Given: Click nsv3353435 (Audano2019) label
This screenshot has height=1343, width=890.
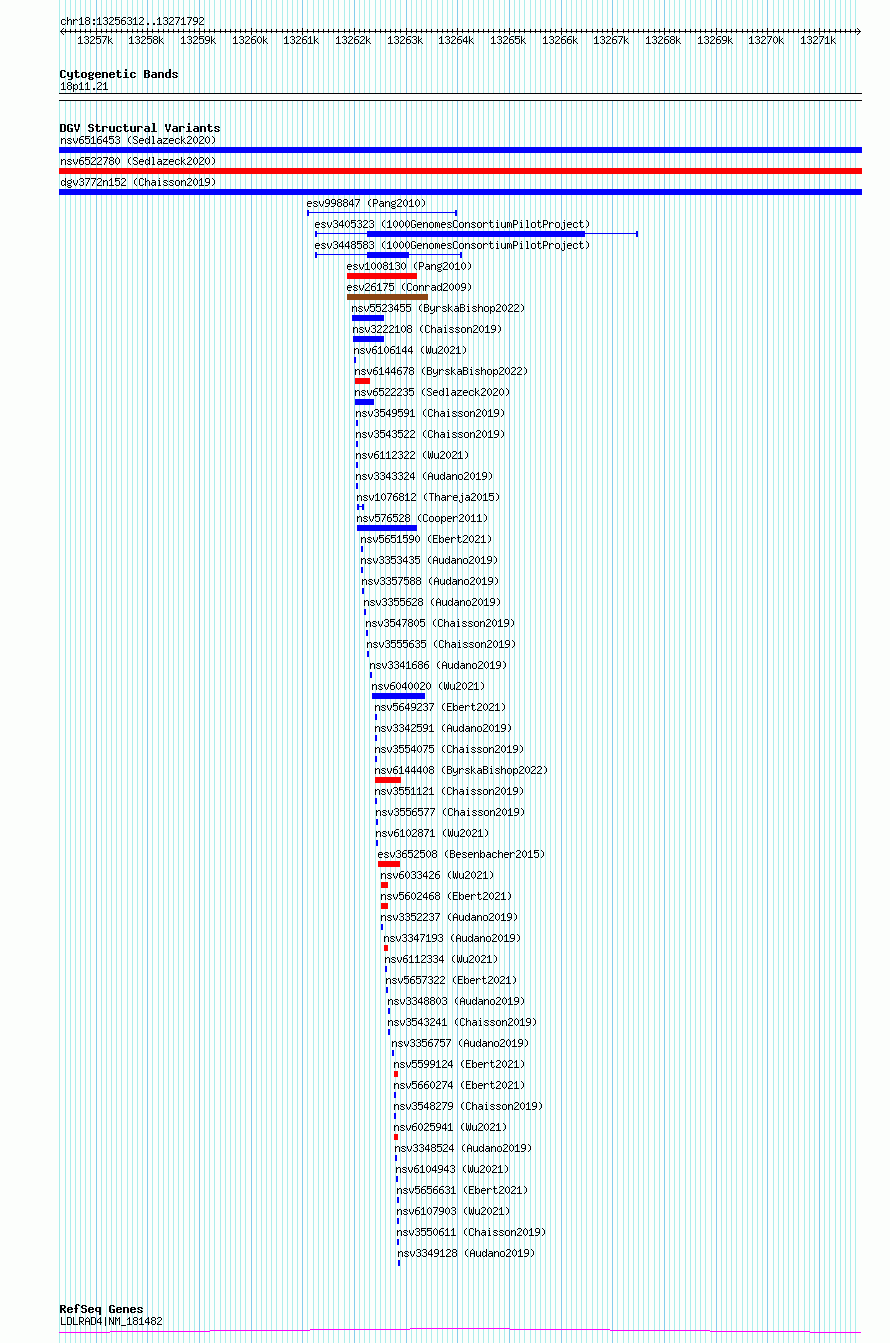Looking at the screenshot, I should click(430, 560).
